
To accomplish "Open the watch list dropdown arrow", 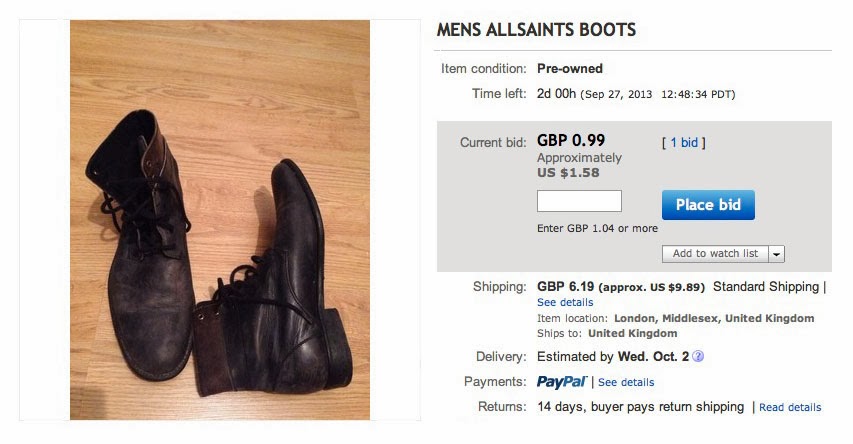I will (x=777, y=254).
